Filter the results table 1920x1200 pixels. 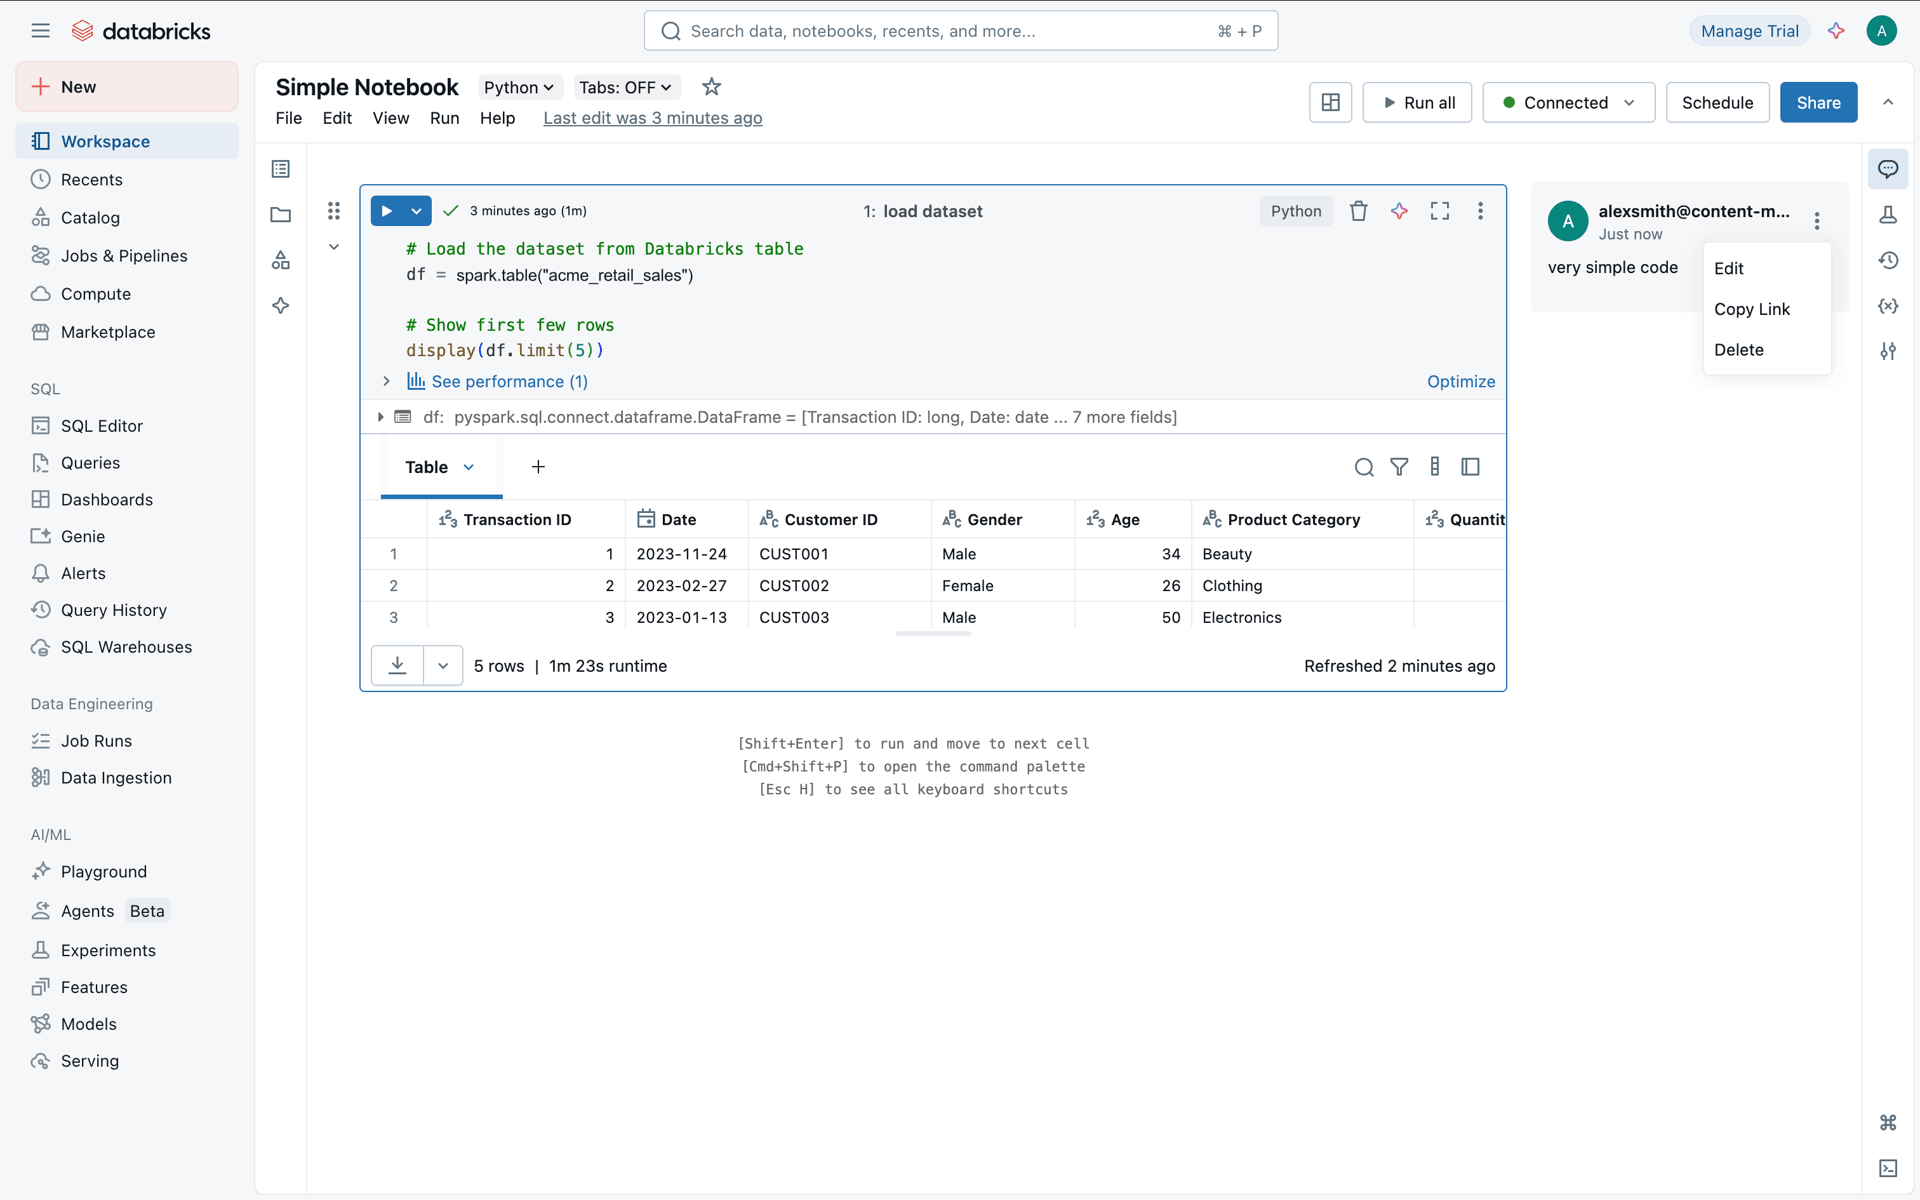click(1399, 467)
